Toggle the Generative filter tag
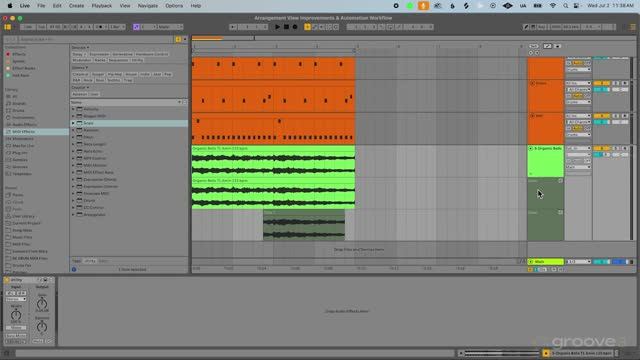 (122, 54)
